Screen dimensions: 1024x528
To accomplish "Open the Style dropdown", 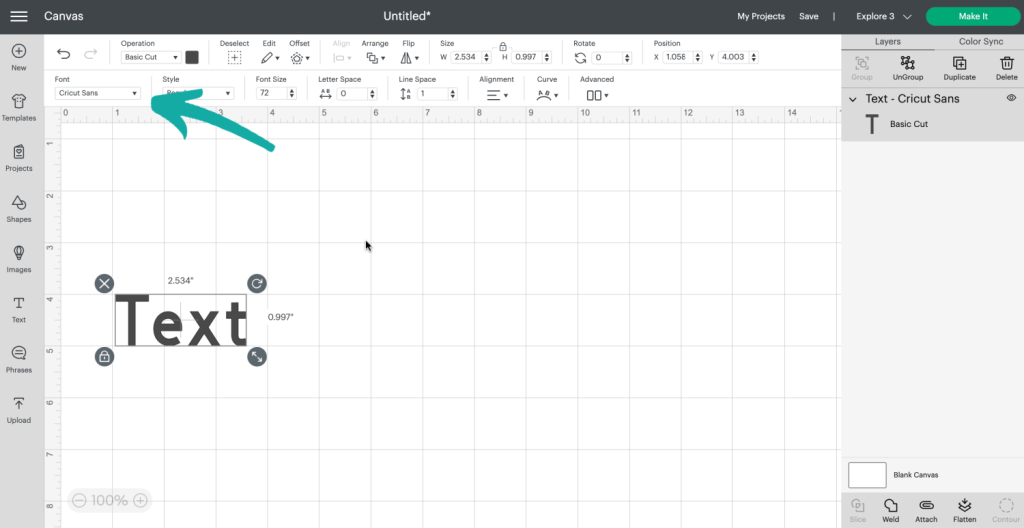I will click(x=198, y=93).
